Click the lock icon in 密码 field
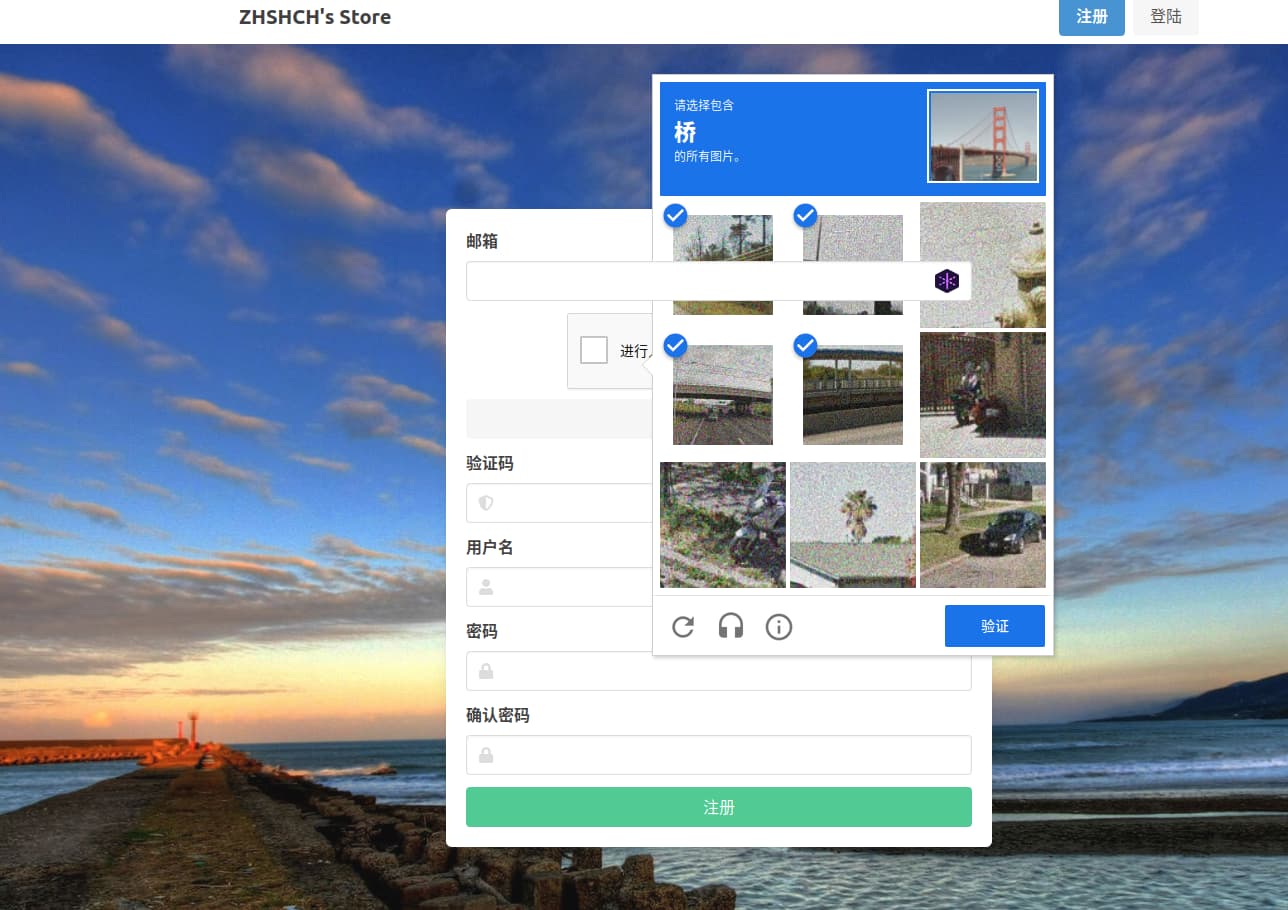The height and width of the screenshot is (910, 1288). click(486, 671)
